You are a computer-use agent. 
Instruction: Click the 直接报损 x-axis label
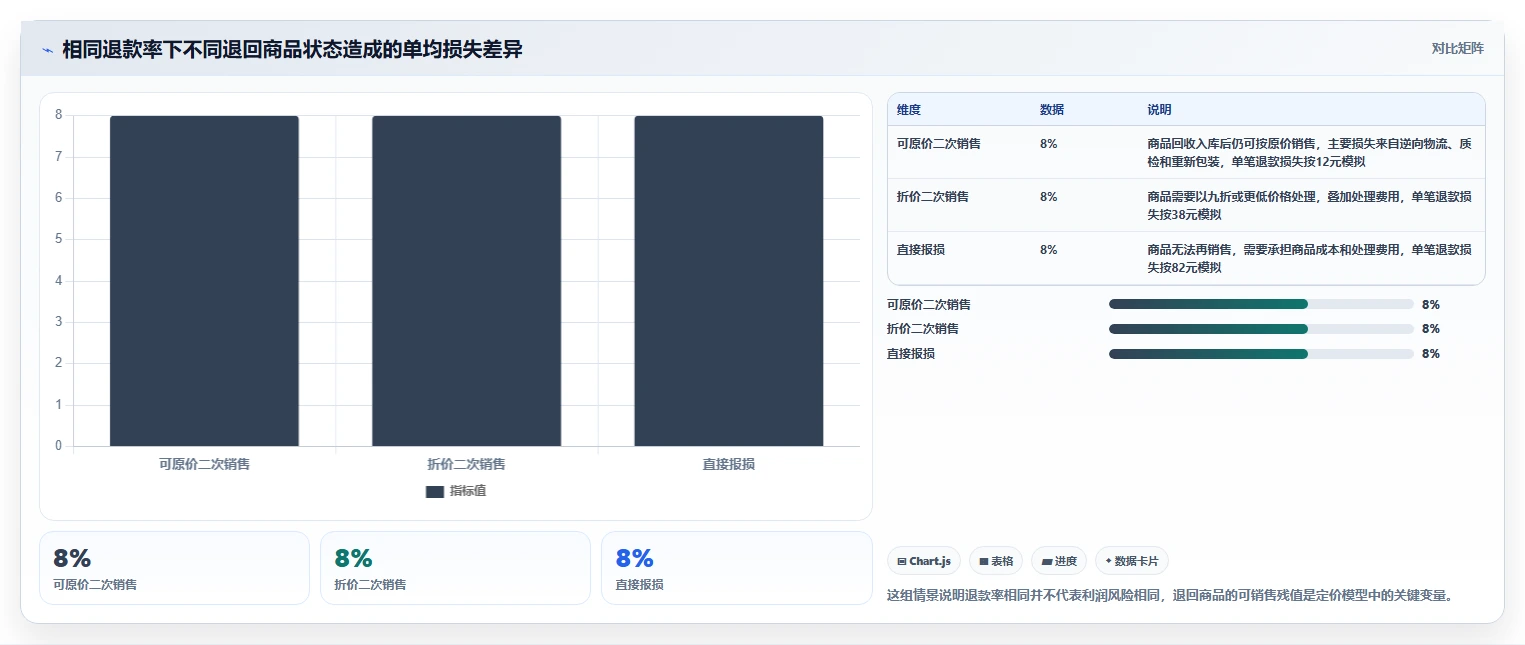[728, 464]
